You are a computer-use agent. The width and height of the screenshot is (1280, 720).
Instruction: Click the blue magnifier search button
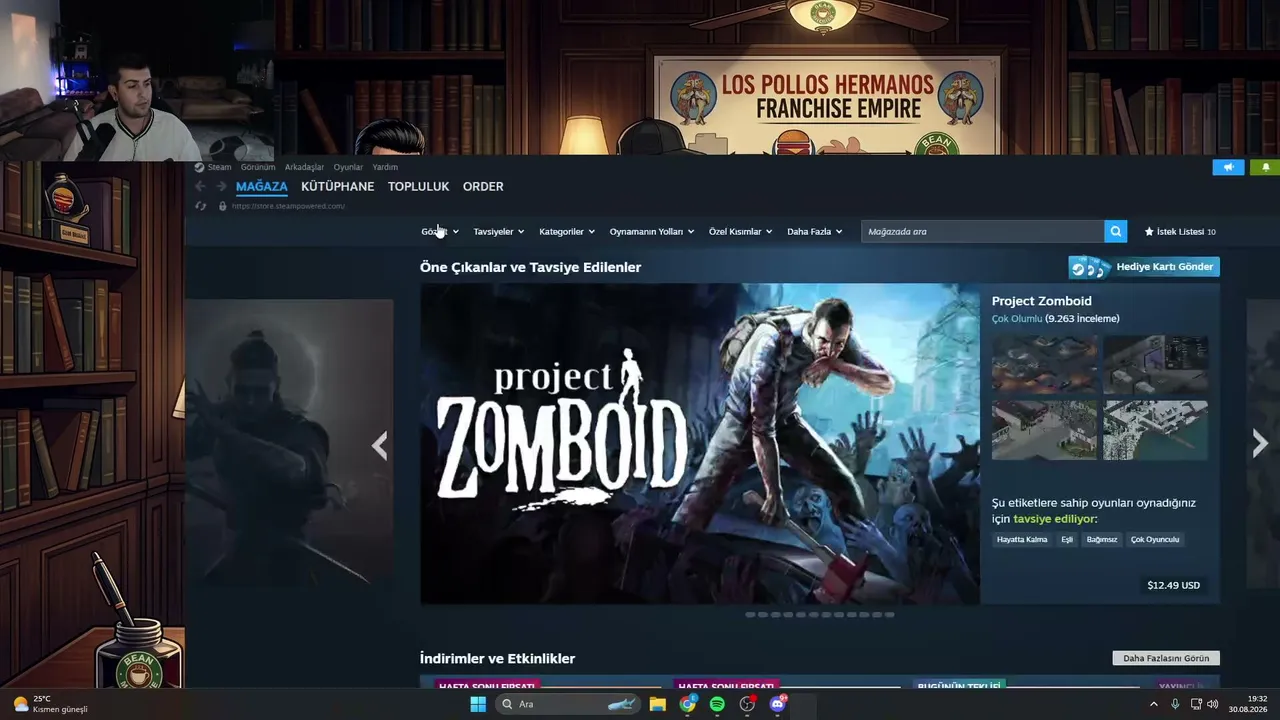click(1116, 231)
